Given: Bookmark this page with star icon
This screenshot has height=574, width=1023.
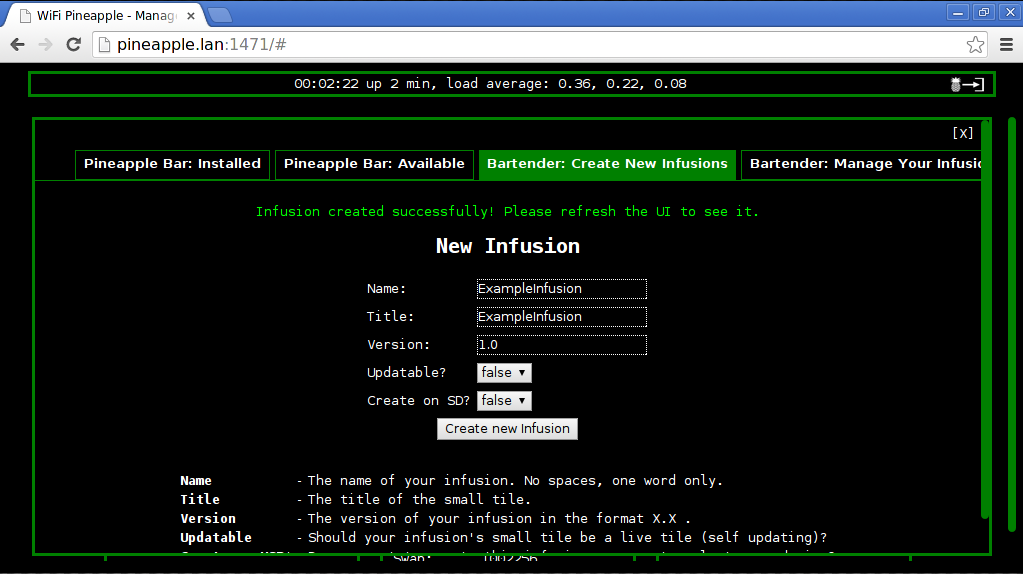Looking at the screenshot, I should pos(975,44).
